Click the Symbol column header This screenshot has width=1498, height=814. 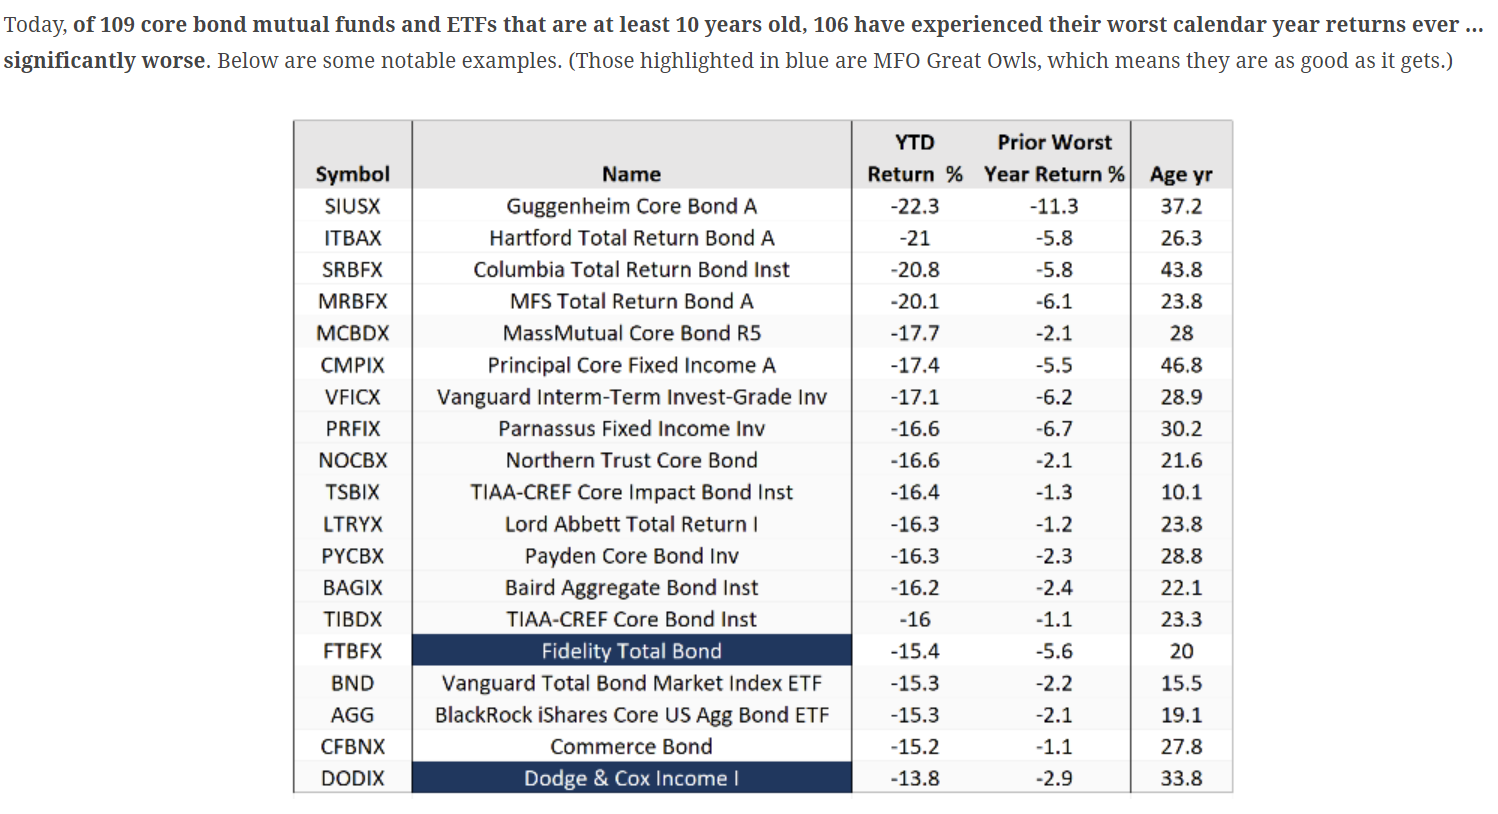click(352, 174)
